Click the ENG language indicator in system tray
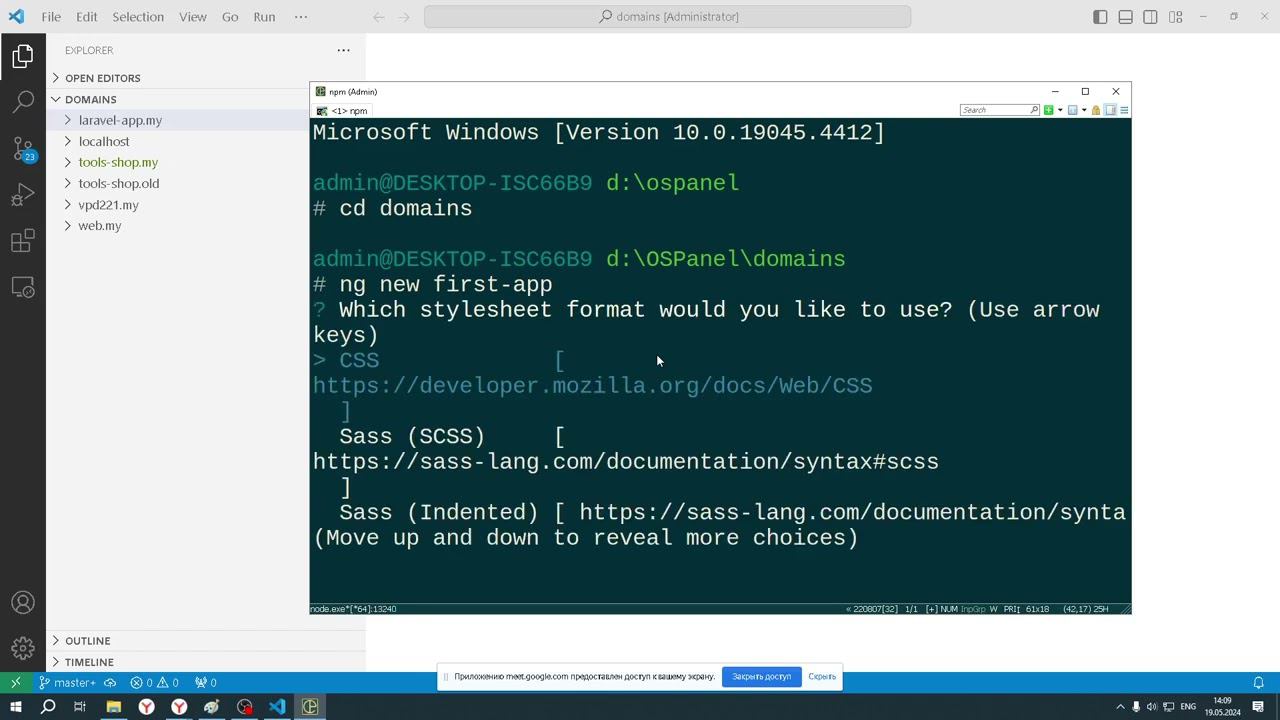The image size is (1280, 720). coord(1188,707)
